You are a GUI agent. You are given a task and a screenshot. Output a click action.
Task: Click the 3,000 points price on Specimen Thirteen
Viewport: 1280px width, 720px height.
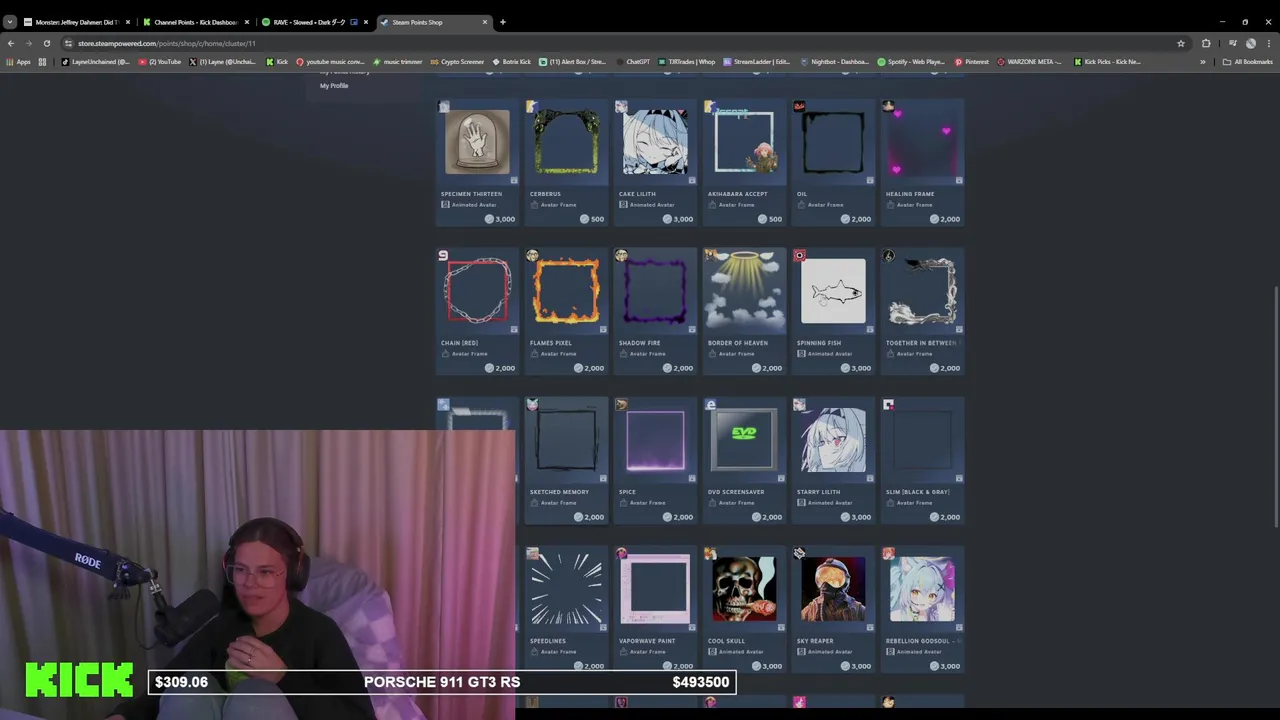[499, 219]
